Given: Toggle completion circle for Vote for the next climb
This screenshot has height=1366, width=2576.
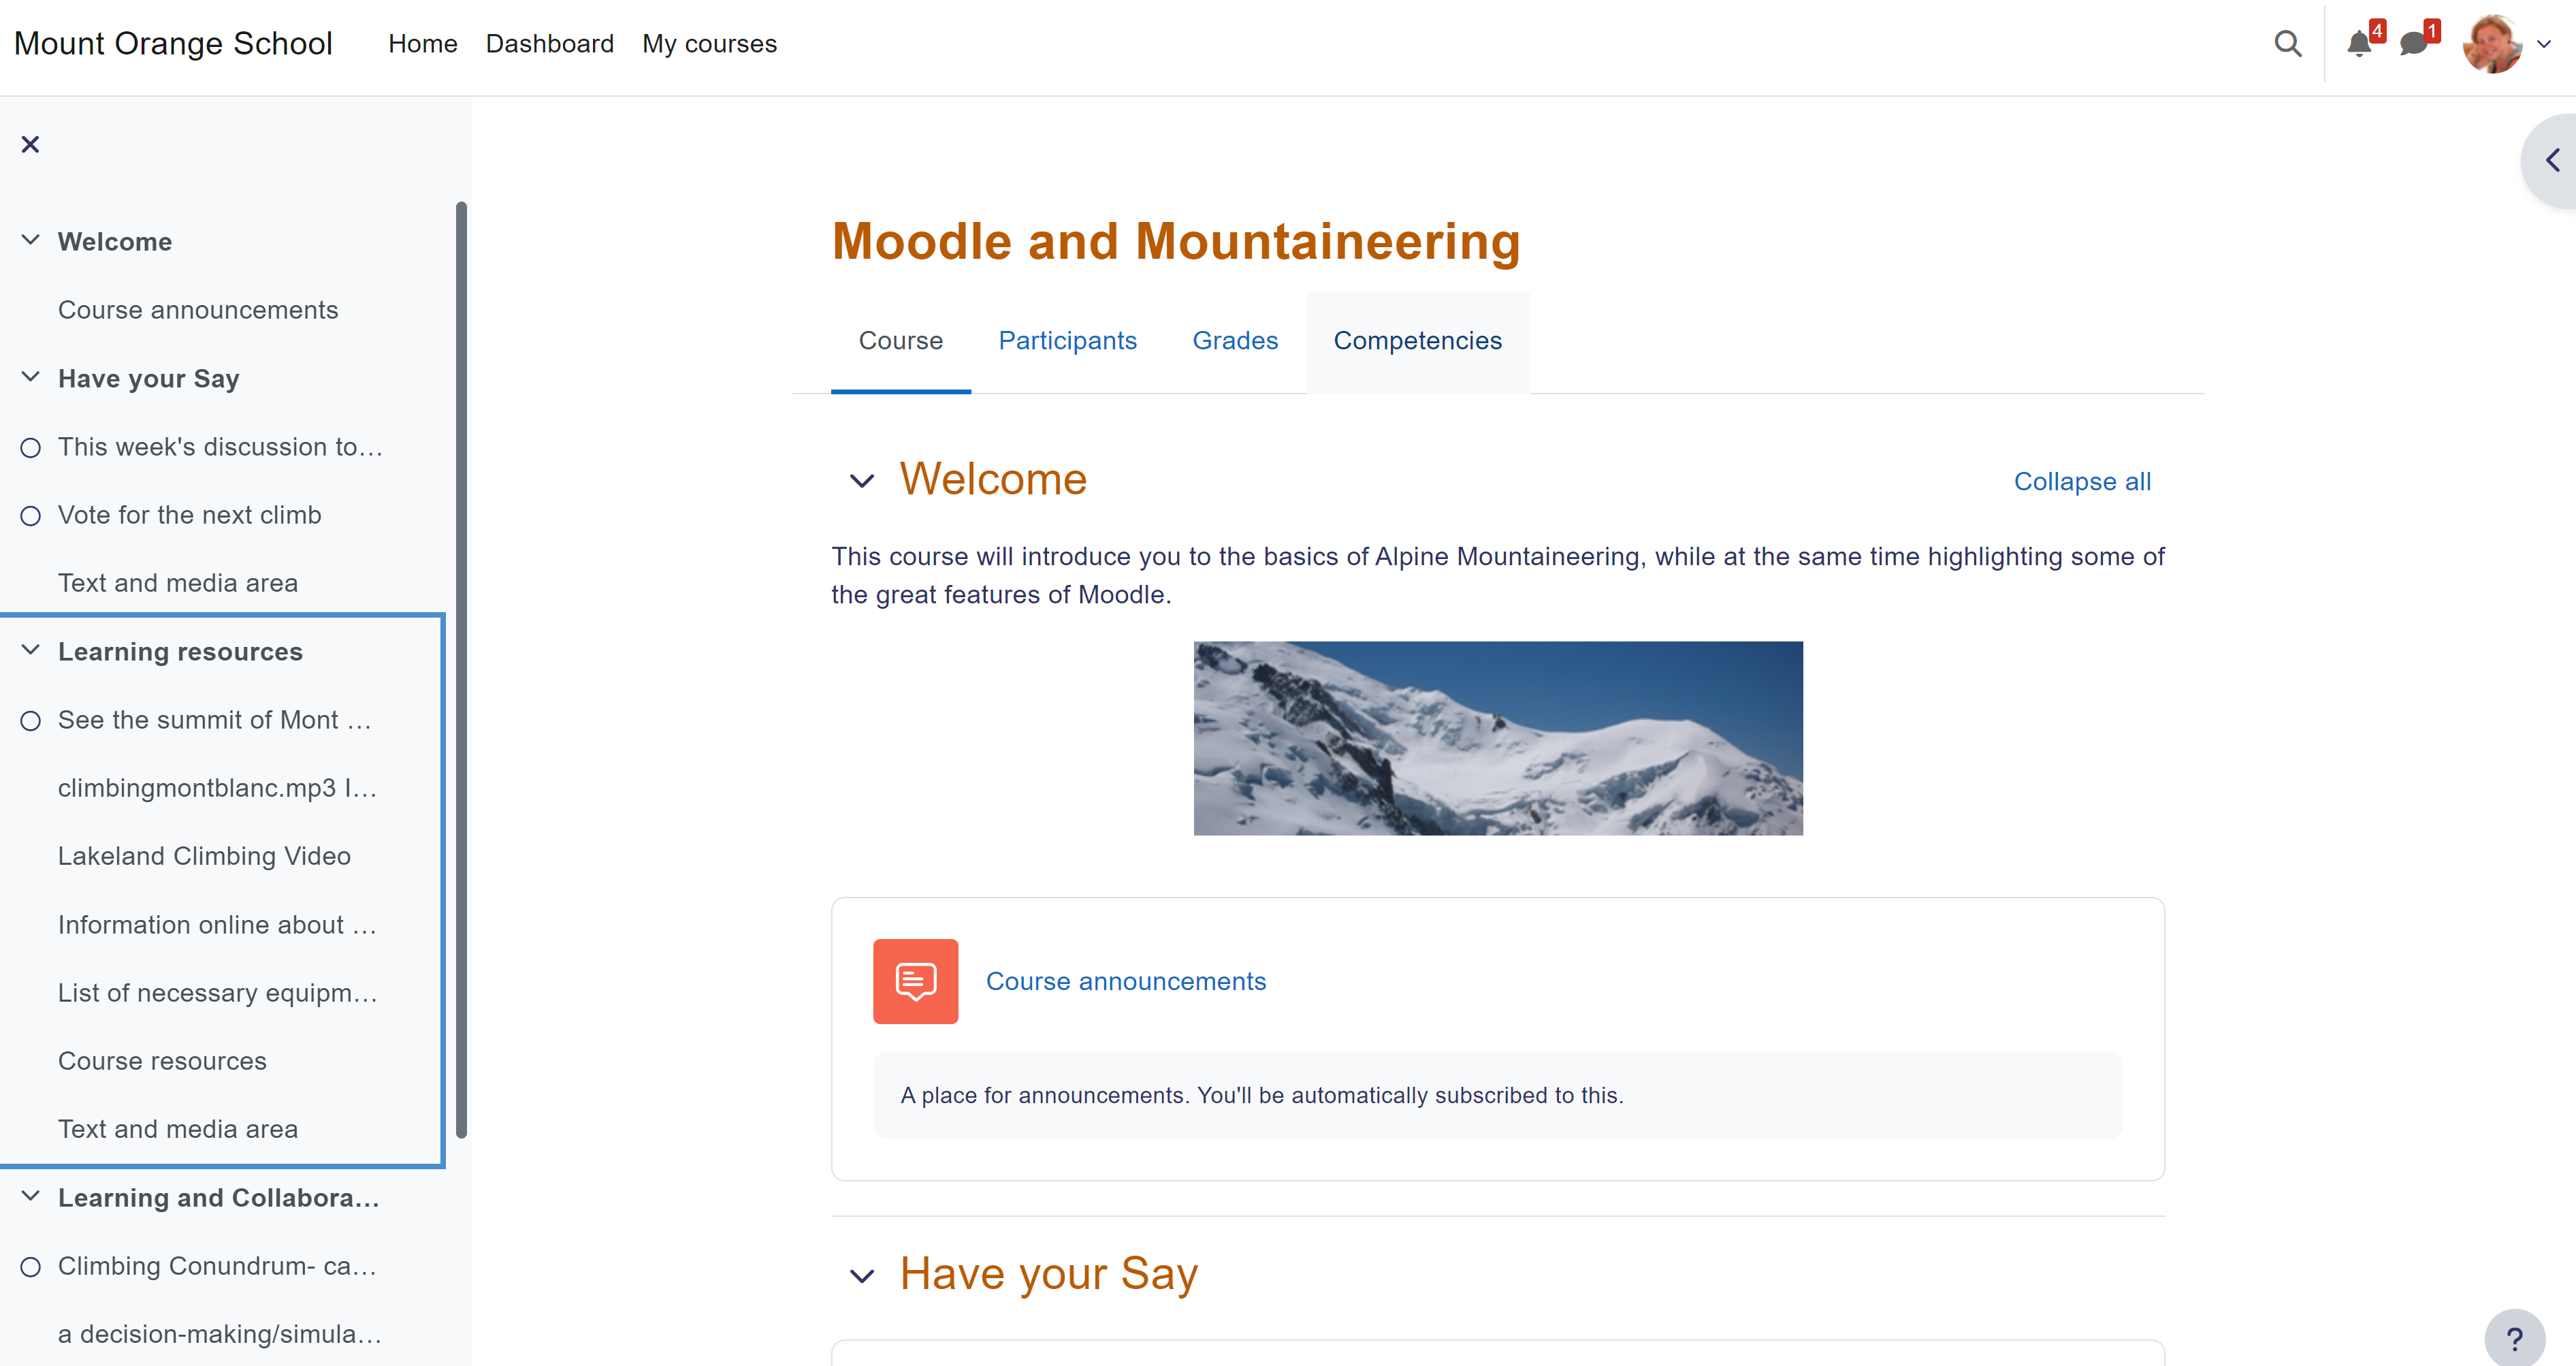Looking at the screenshot, I should pos(31,516).
